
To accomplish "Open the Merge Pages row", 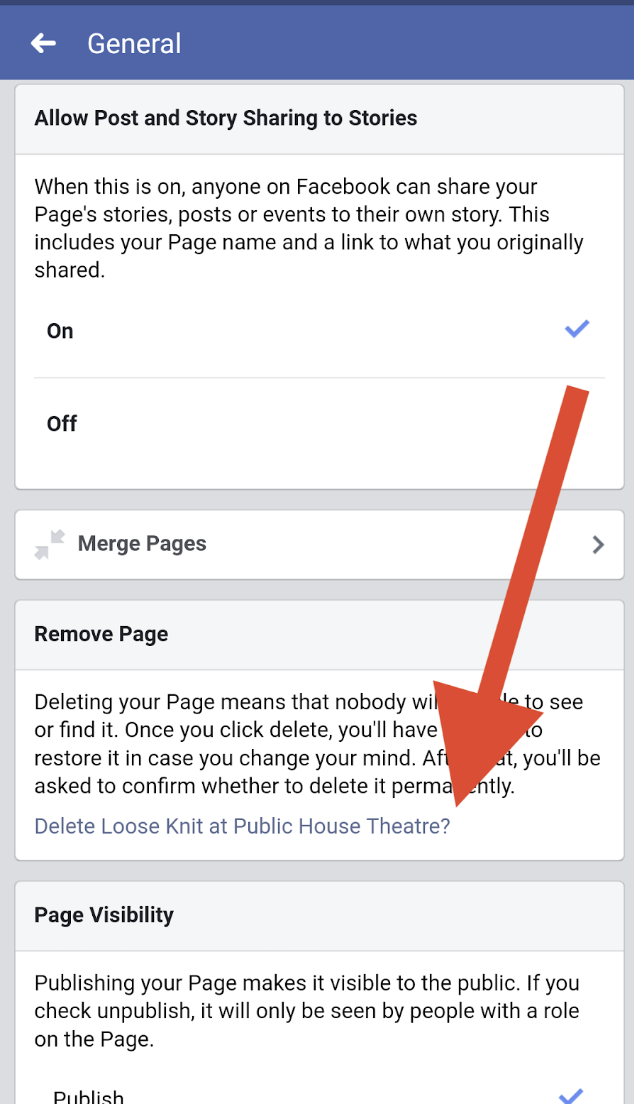I will click(x=319, y=544).
